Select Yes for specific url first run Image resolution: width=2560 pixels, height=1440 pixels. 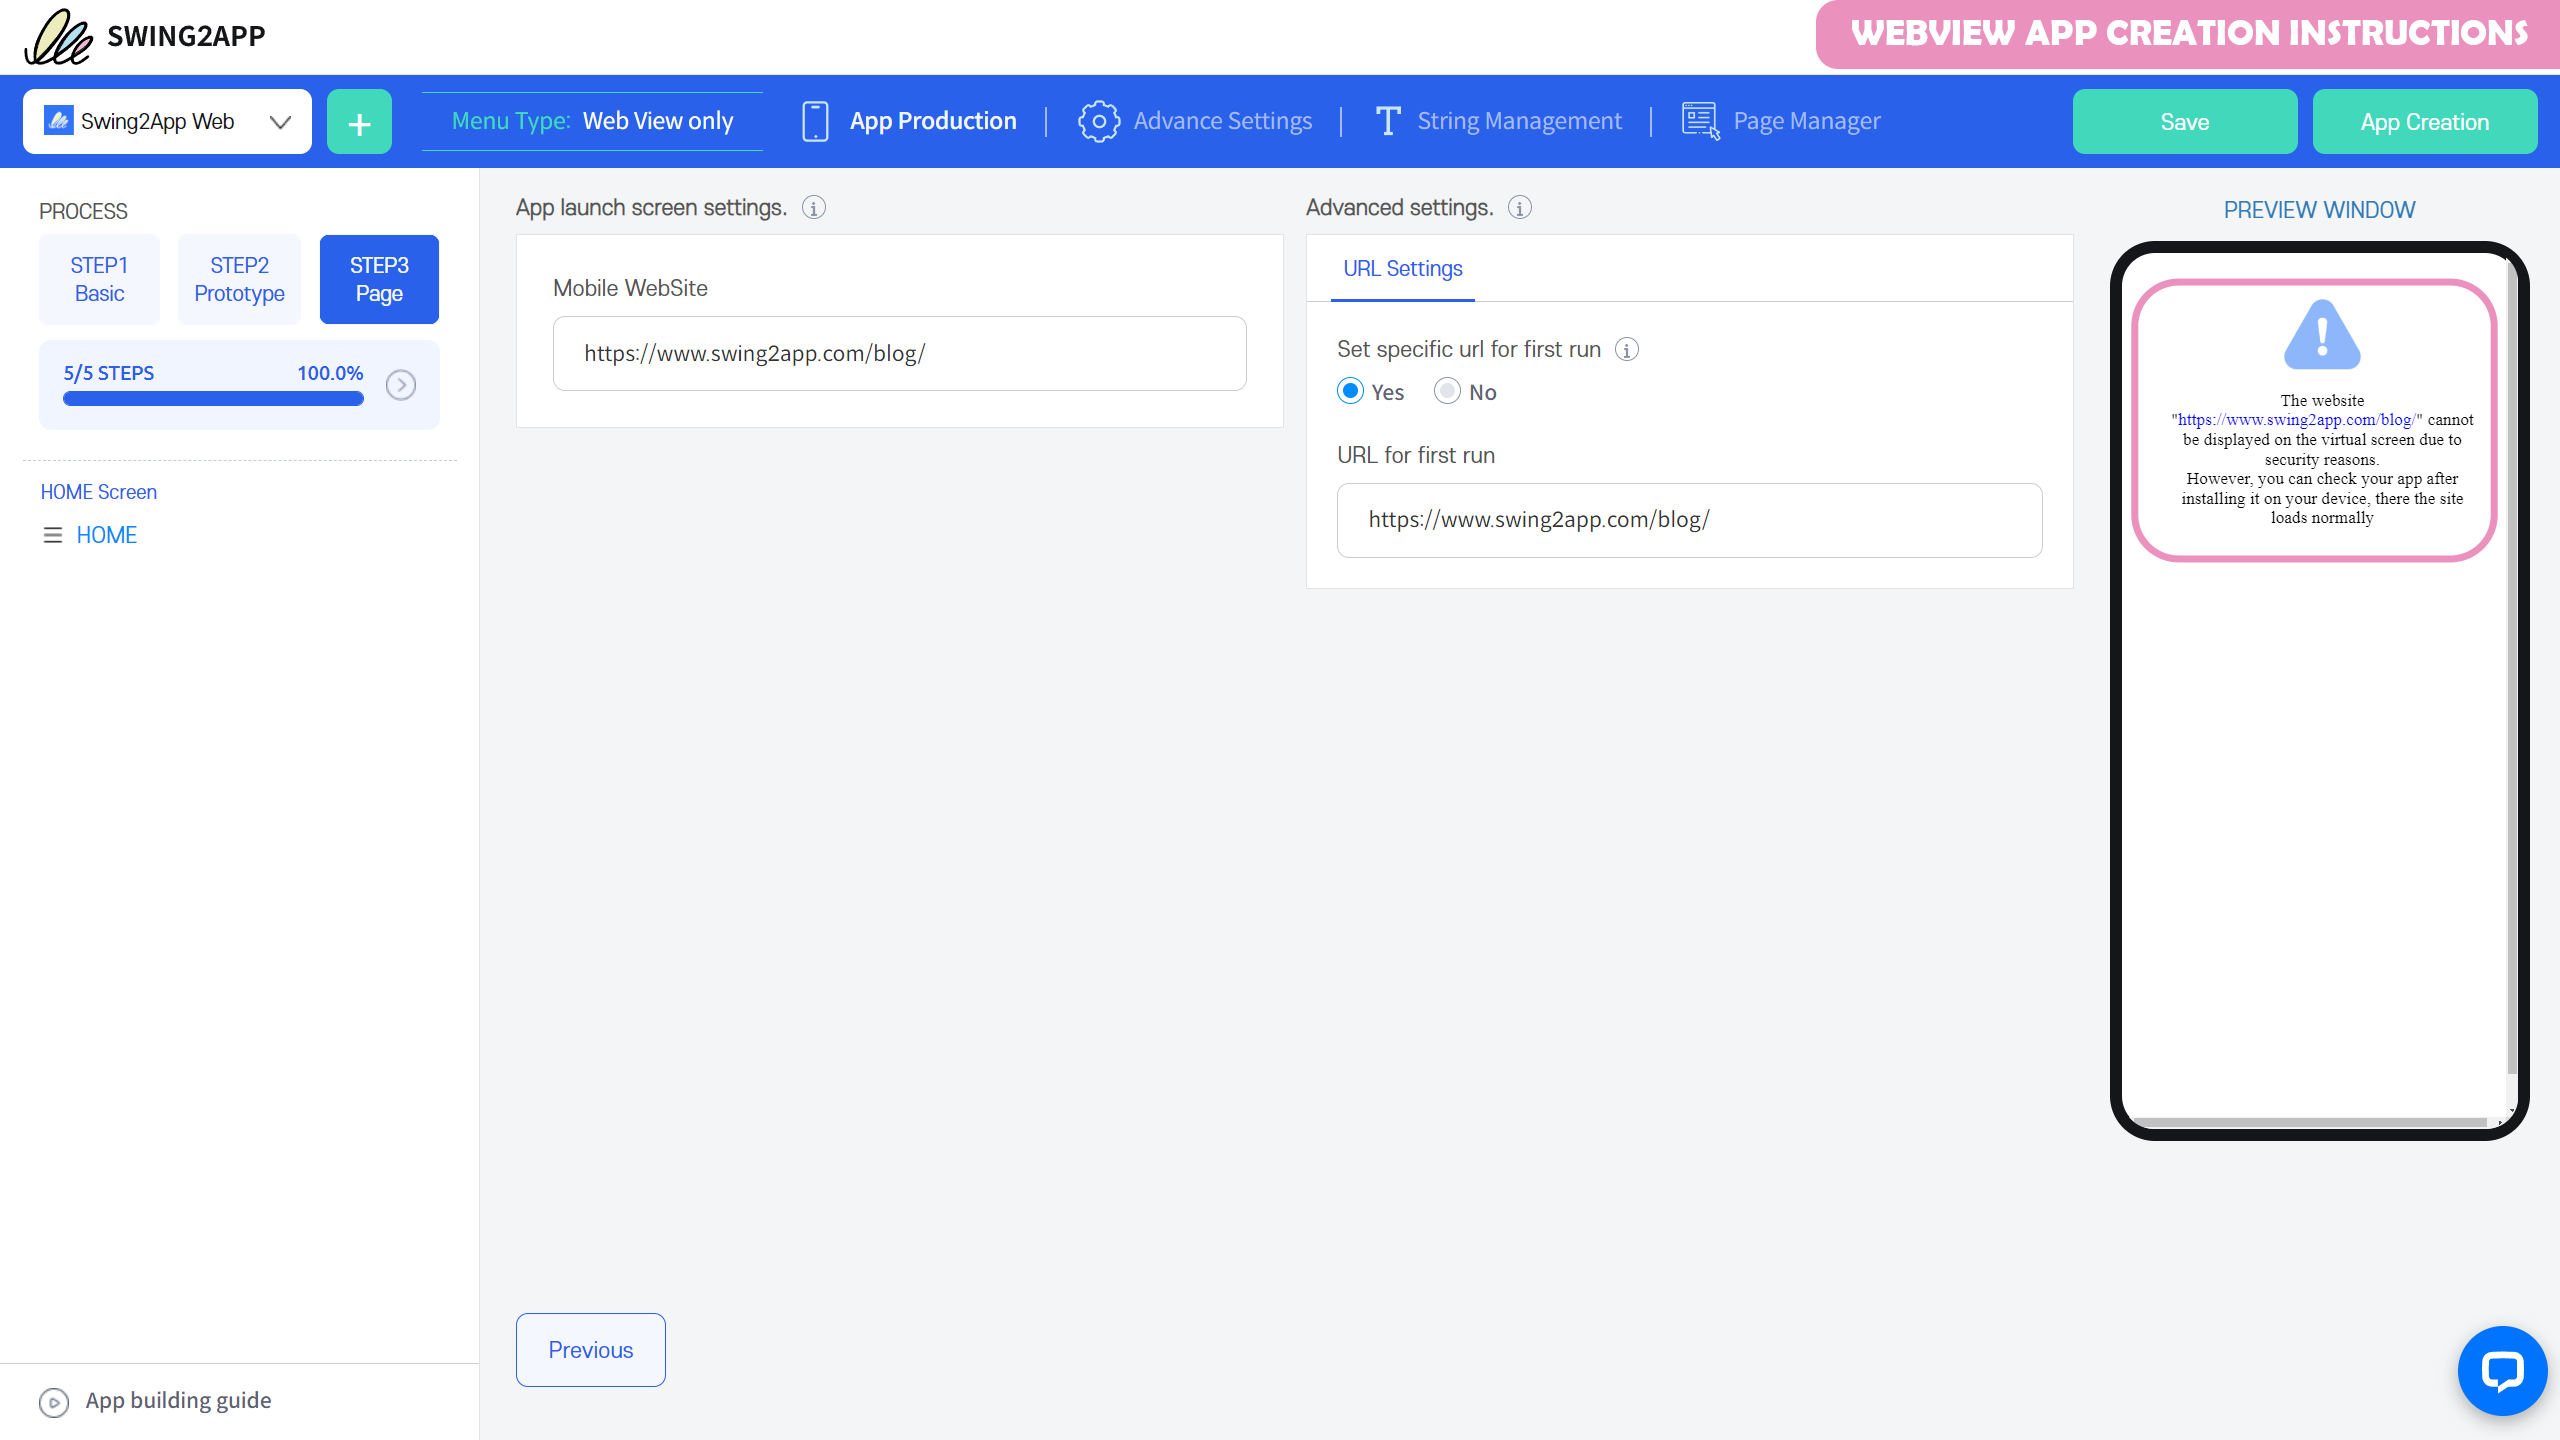(1350, 391)
